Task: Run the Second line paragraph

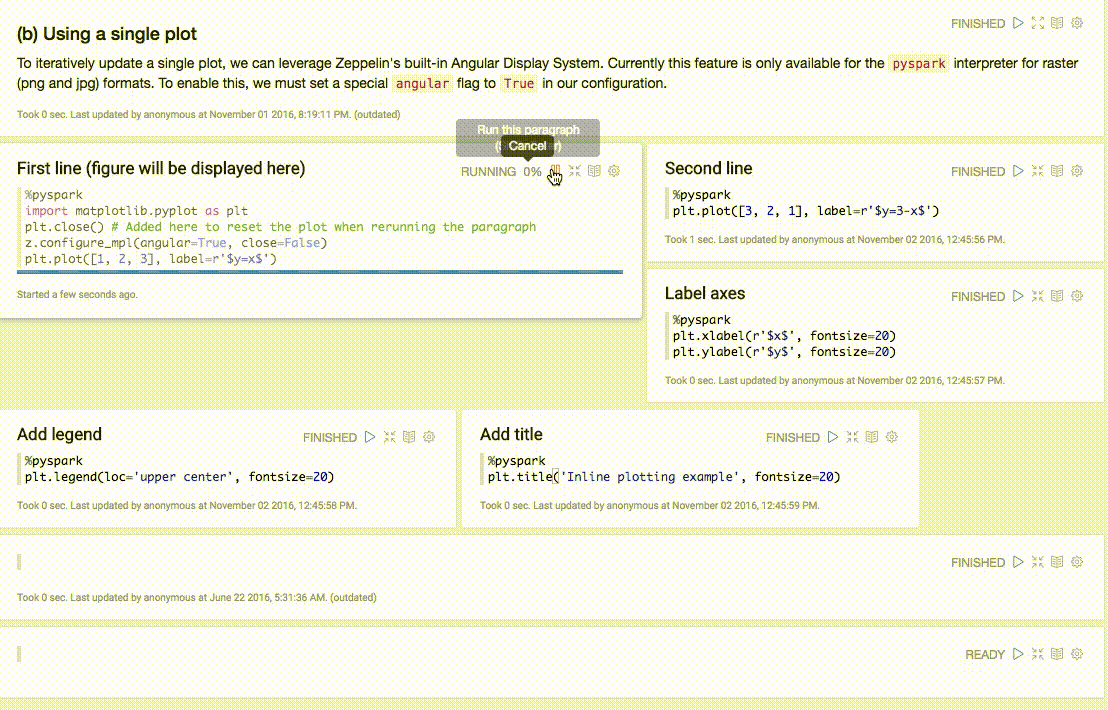Action: (1018, 171)
